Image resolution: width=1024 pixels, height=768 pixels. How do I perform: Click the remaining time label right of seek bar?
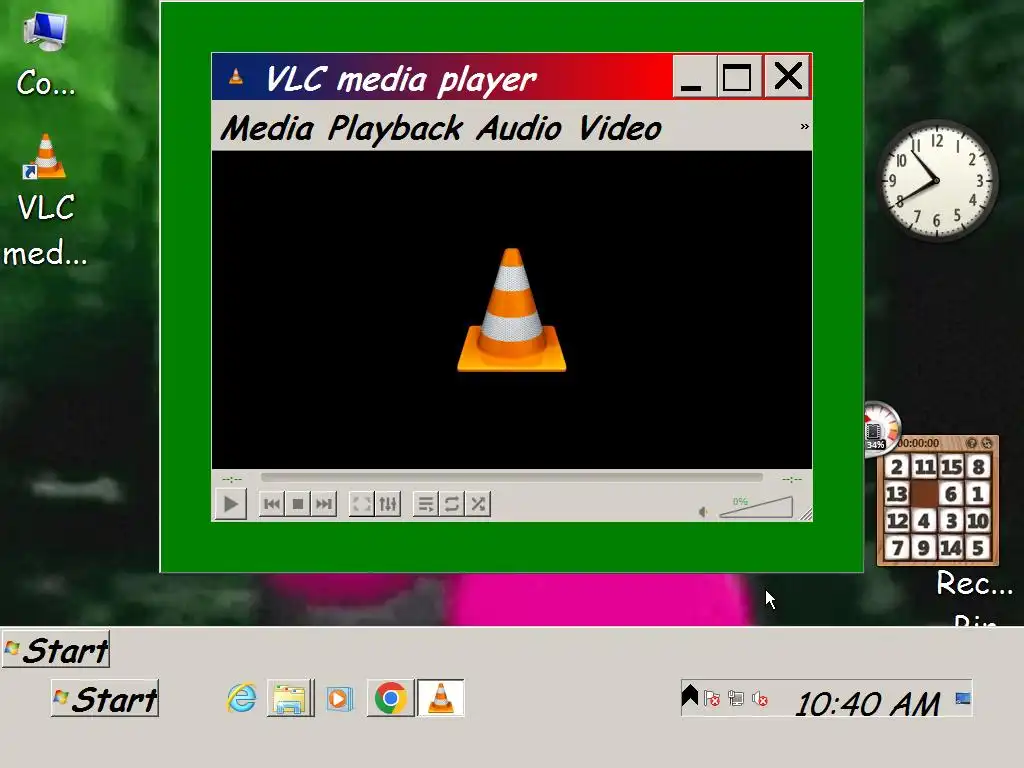(792, 479)
